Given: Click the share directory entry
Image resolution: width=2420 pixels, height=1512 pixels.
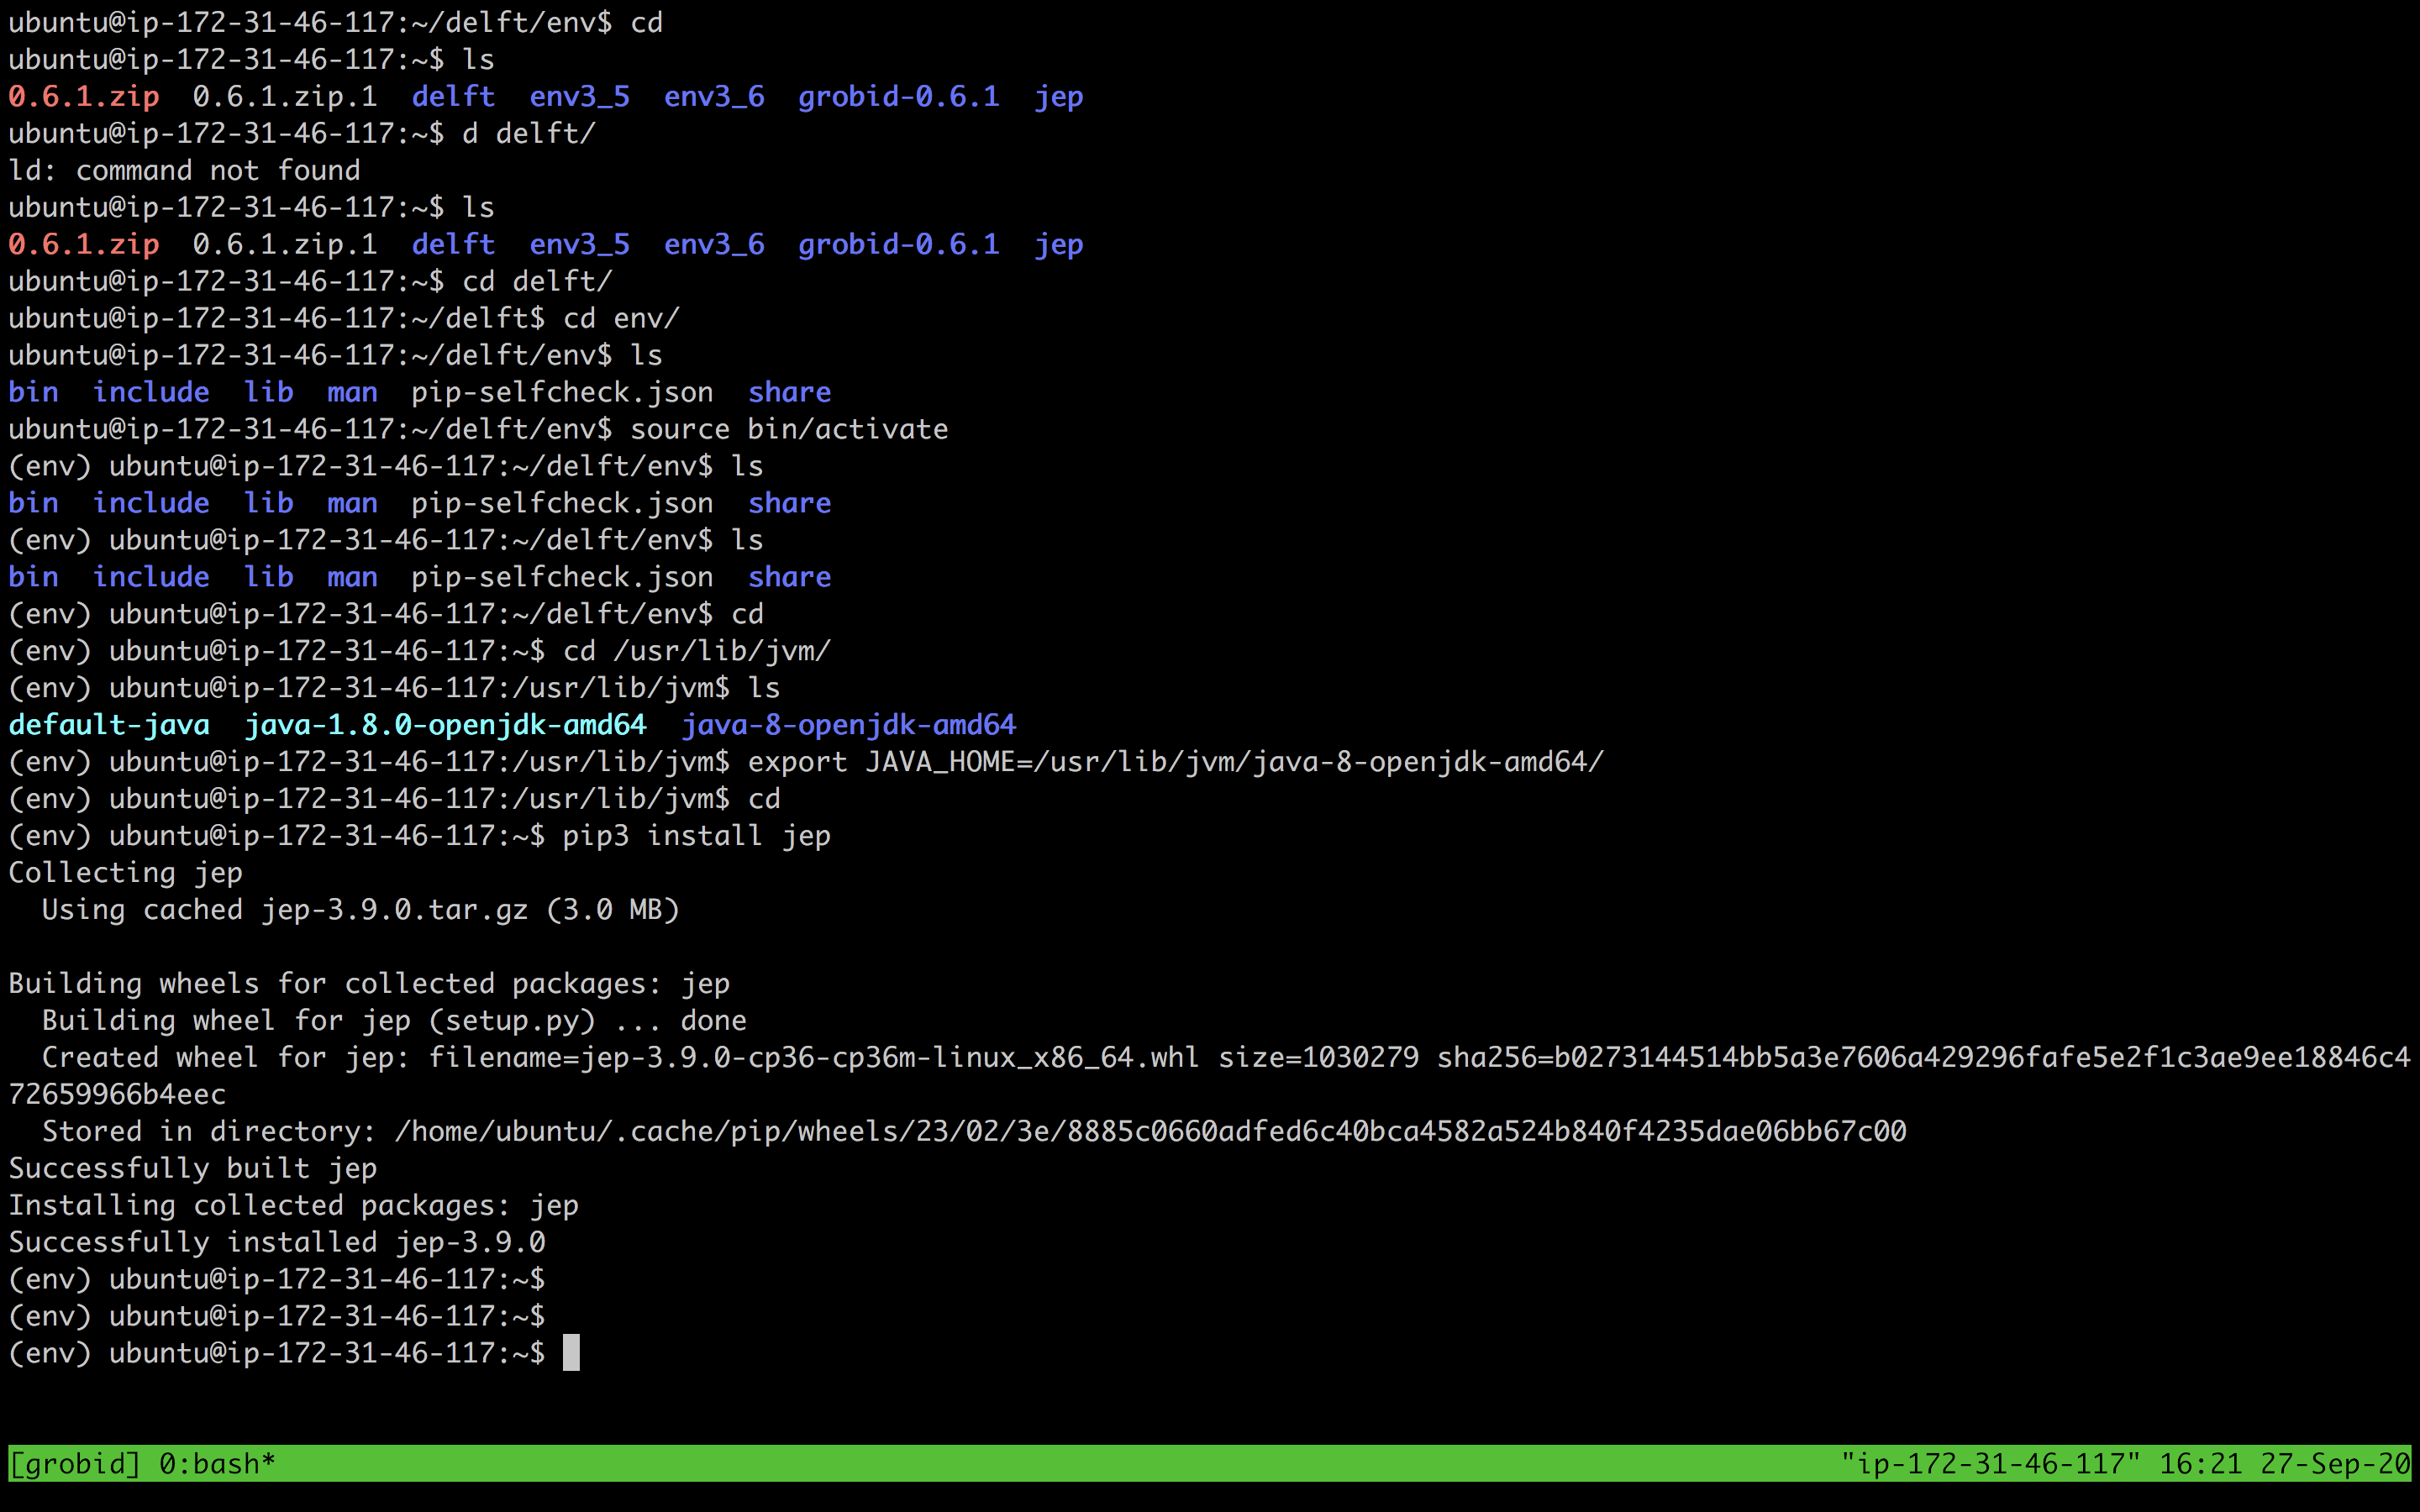Looking at the screenshot, I should point(789,391).
